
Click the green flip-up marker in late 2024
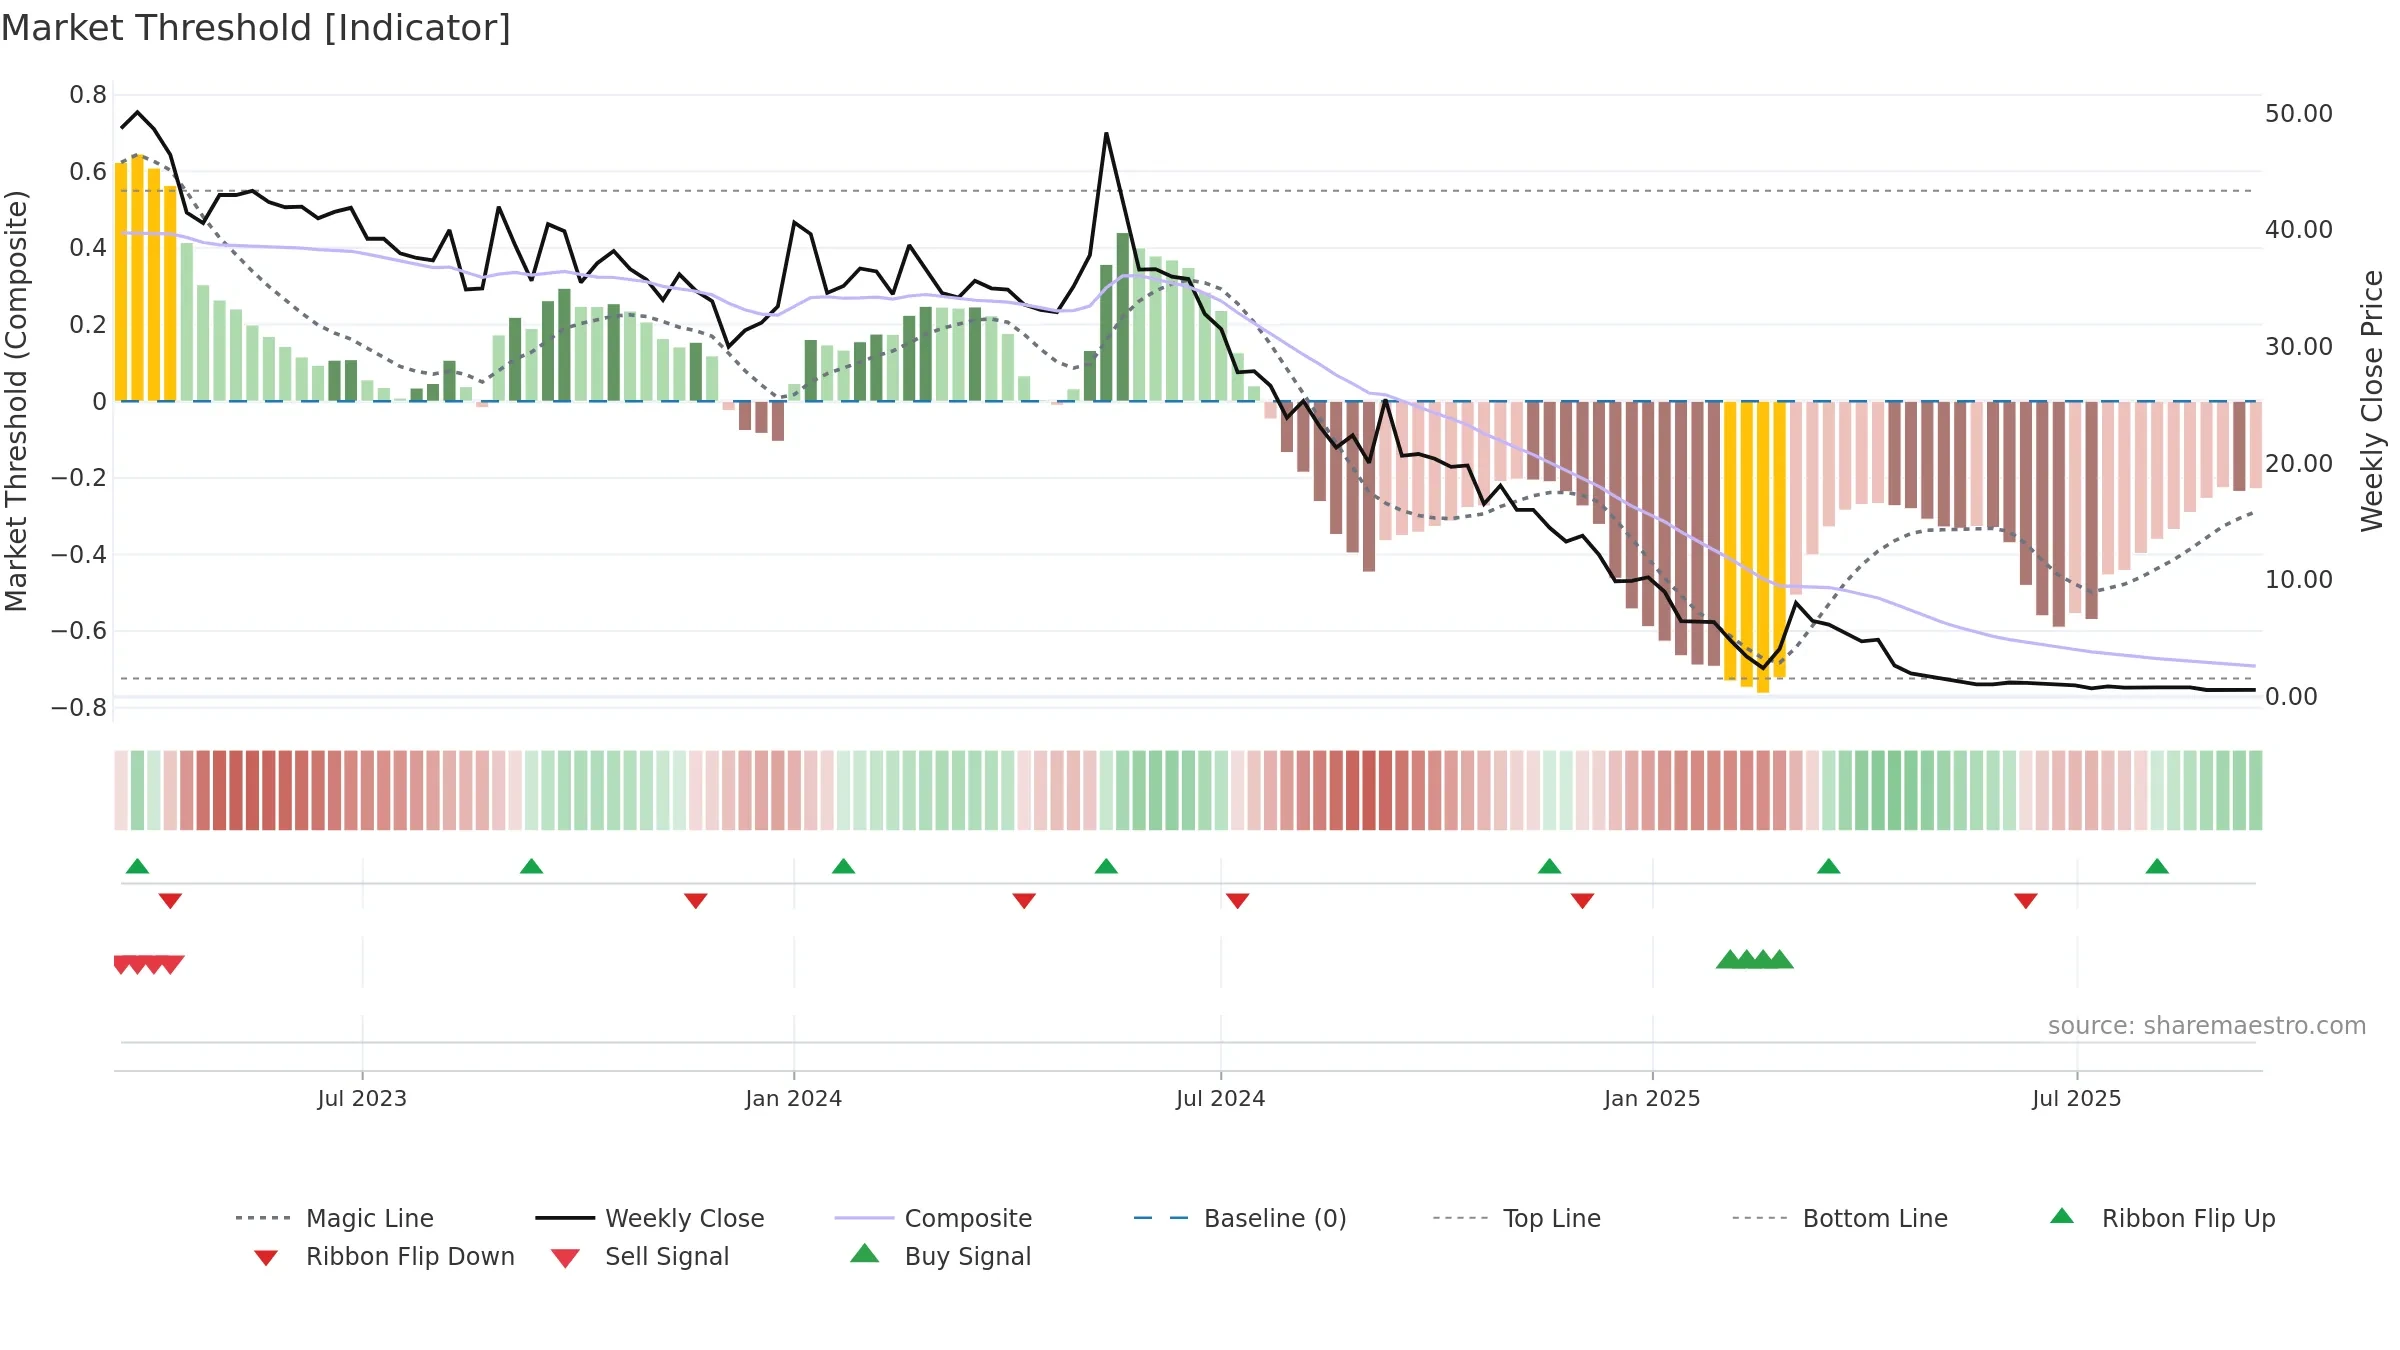click(1549, 866)
